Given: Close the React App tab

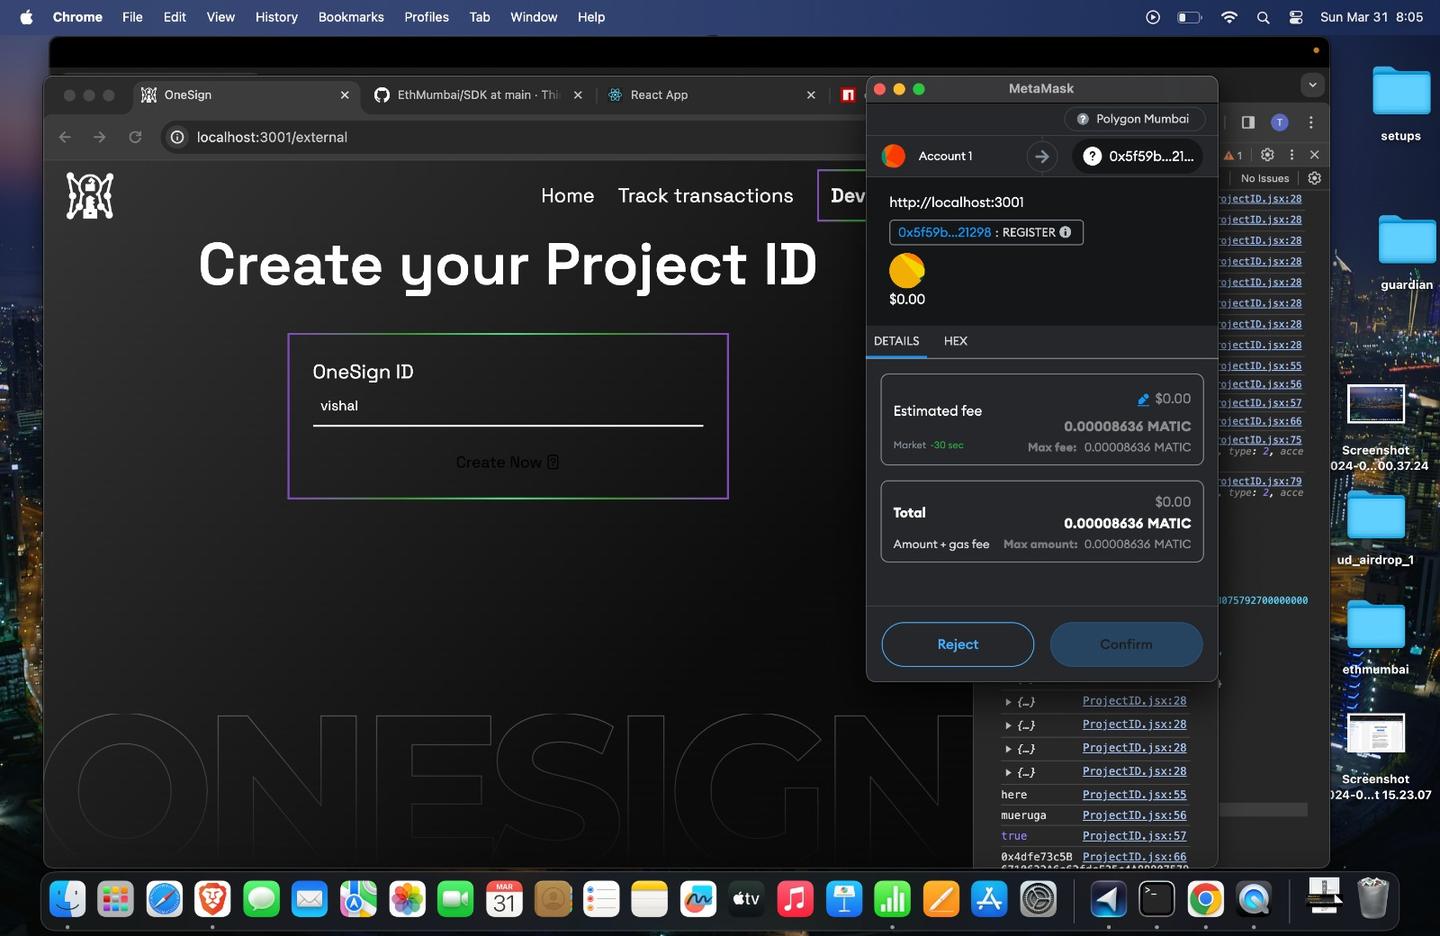Looking at the screenshot, I should pos(811,95).
